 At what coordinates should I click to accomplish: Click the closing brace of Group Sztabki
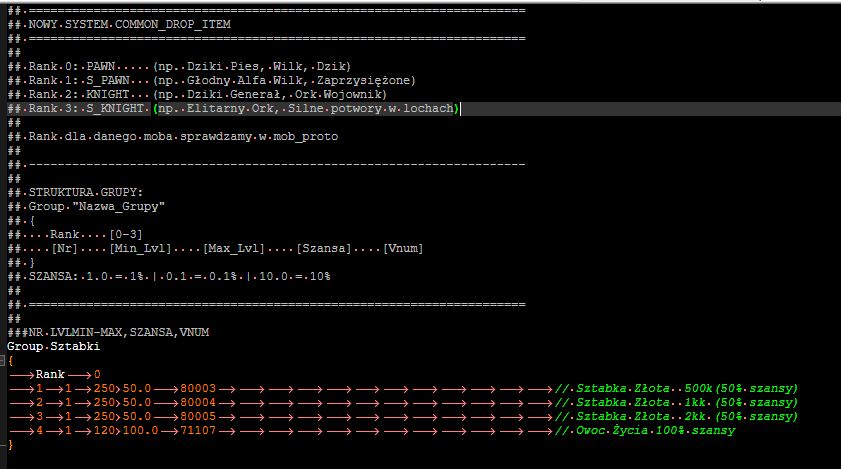[x=11, y=444]
